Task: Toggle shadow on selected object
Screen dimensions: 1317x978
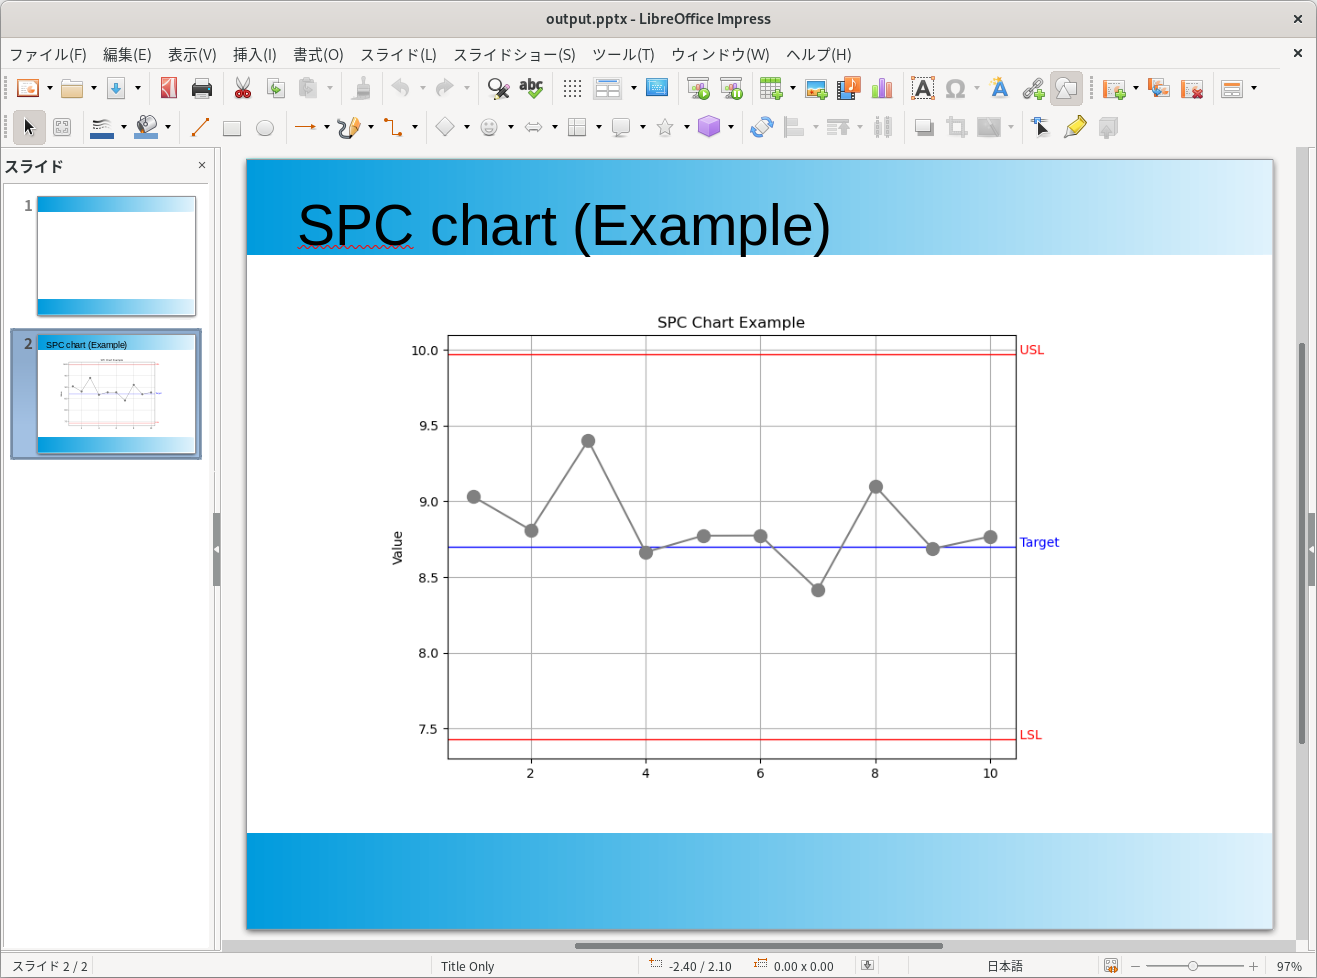Action: point(923,126)
